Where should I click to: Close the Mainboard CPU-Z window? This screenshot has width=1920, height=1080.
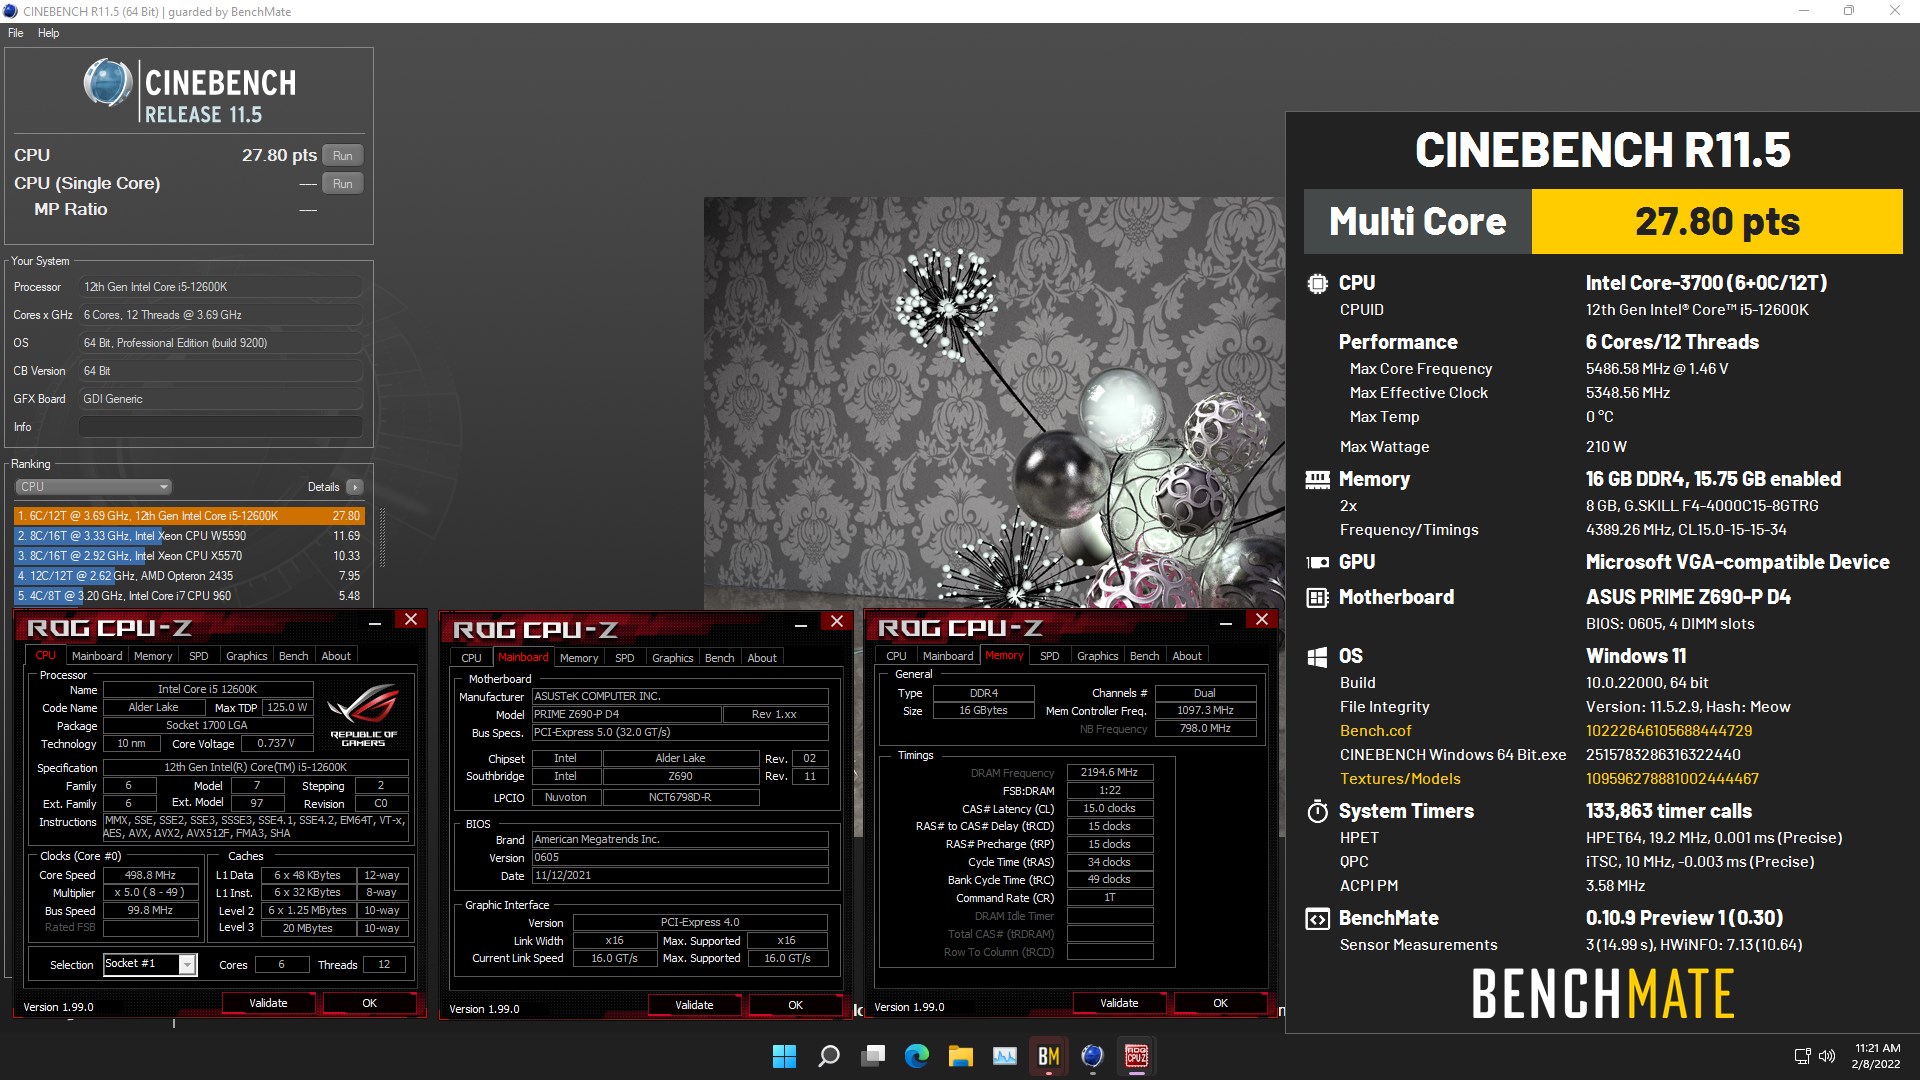[837, 622]
